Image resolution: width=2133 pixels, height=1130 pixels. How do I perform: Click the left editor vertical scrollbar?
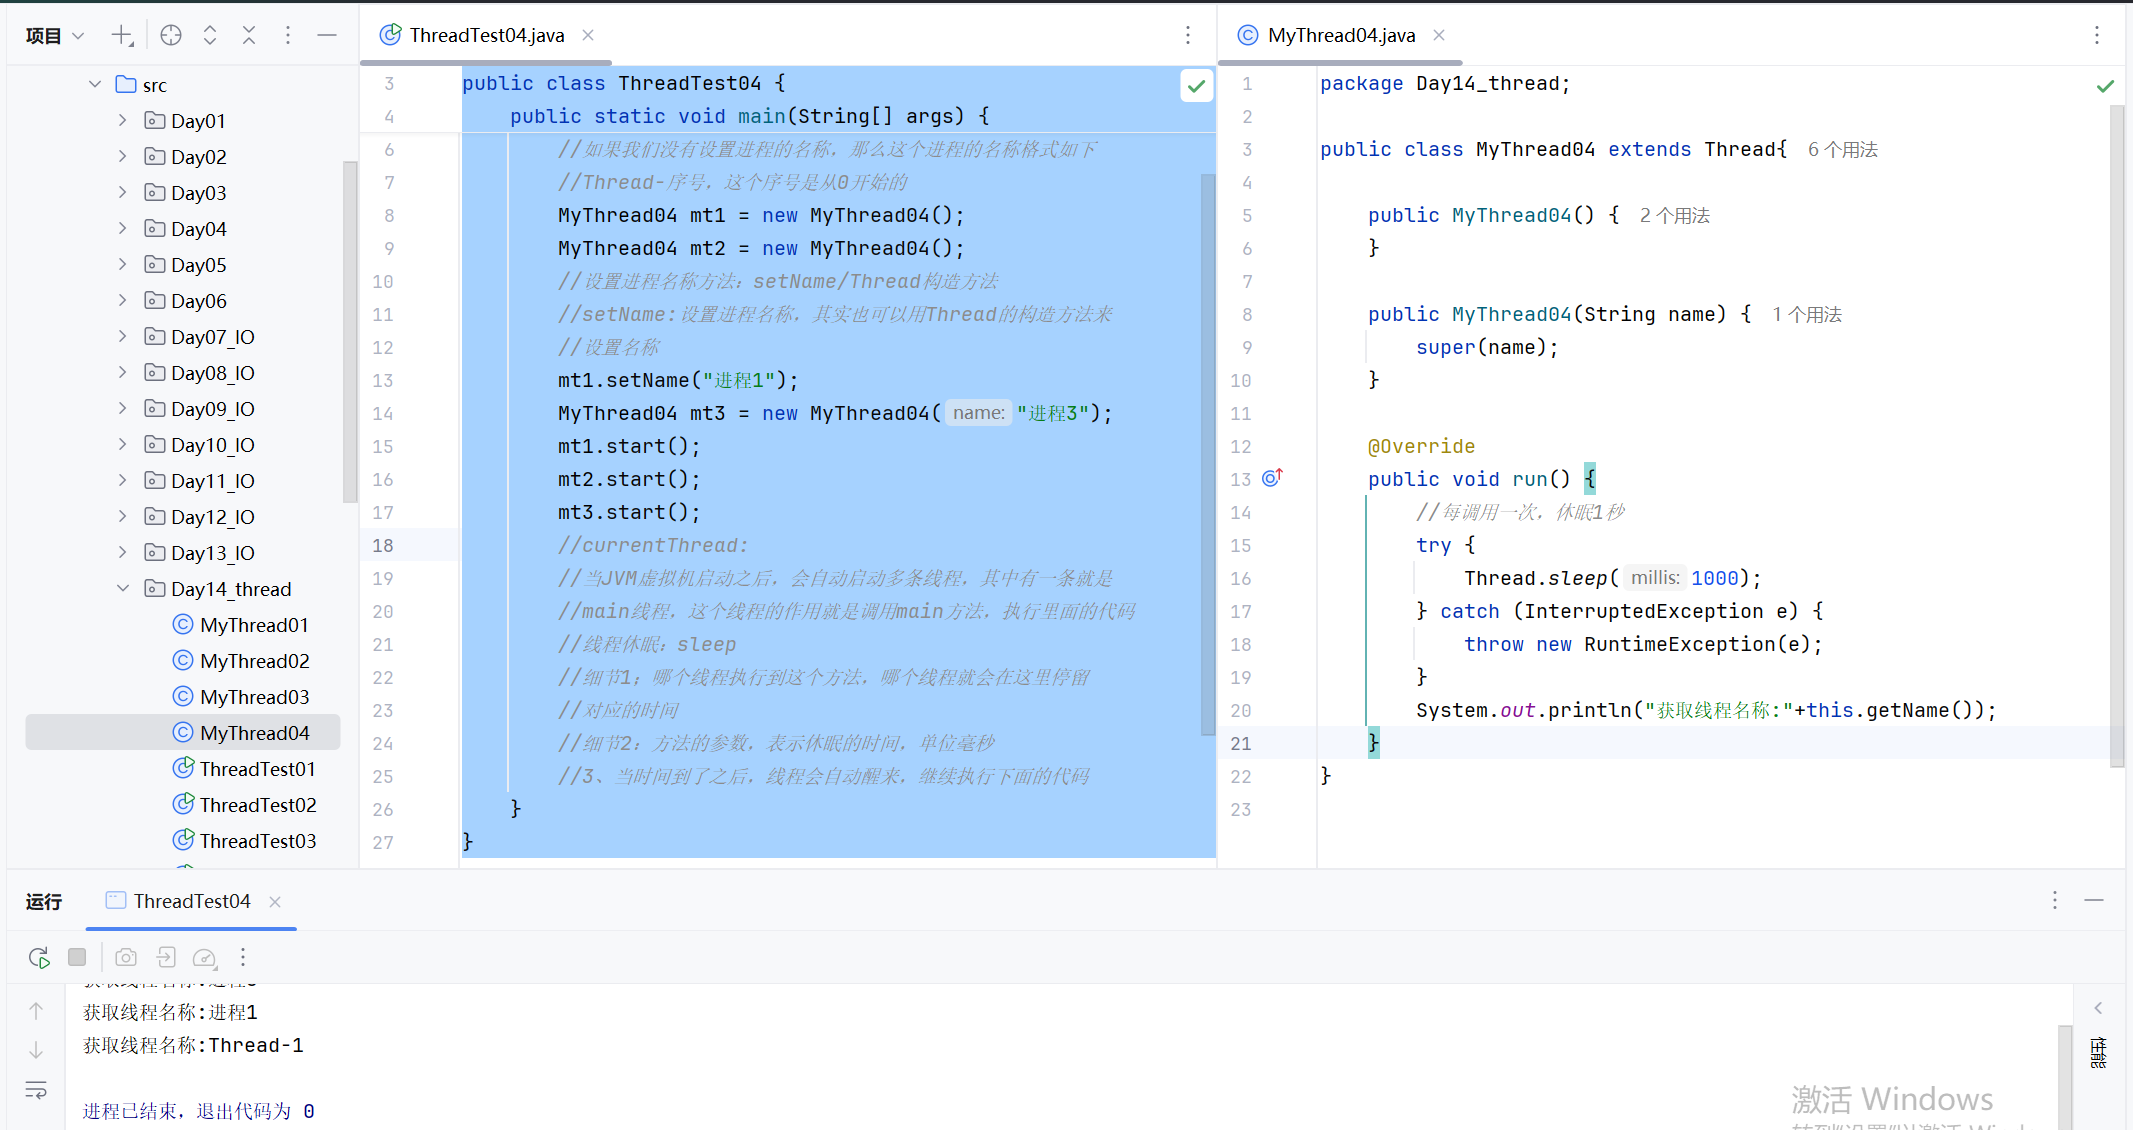(x=1208, y=455)
